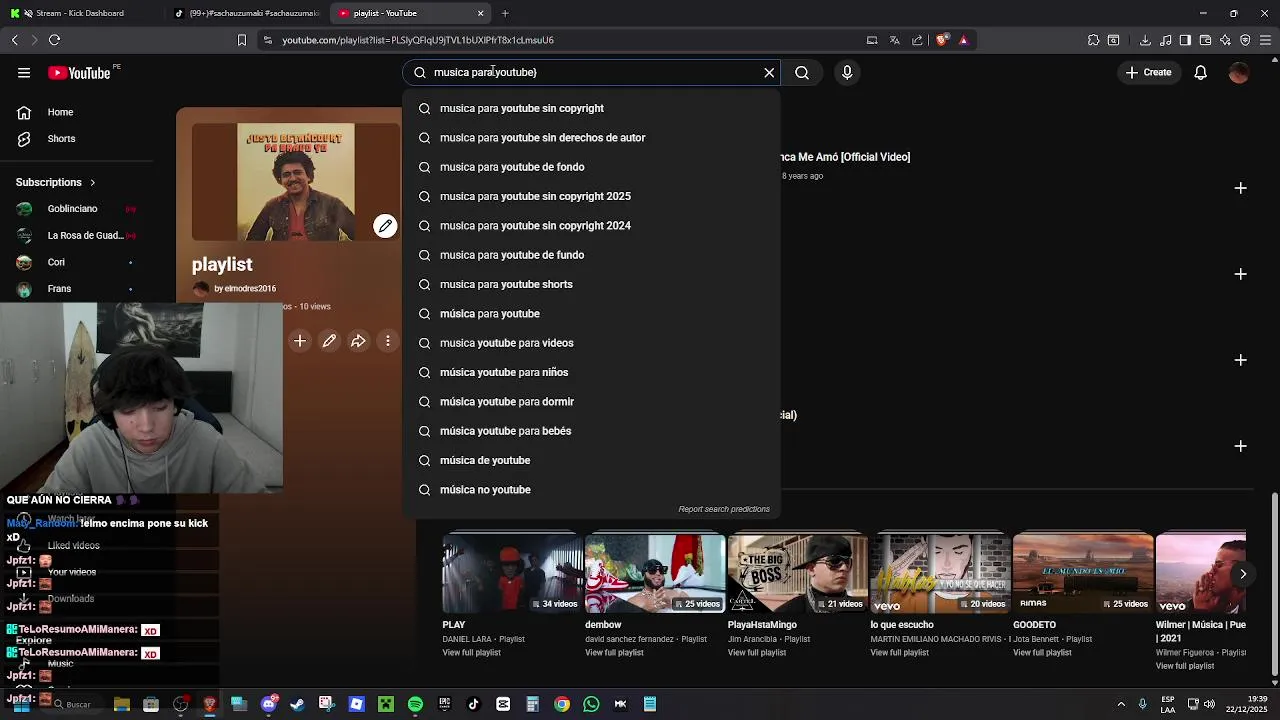Select suggestion 'musica para youtube de fundo'
Screen dimensions: 1280x720
(x=591, y=255)
